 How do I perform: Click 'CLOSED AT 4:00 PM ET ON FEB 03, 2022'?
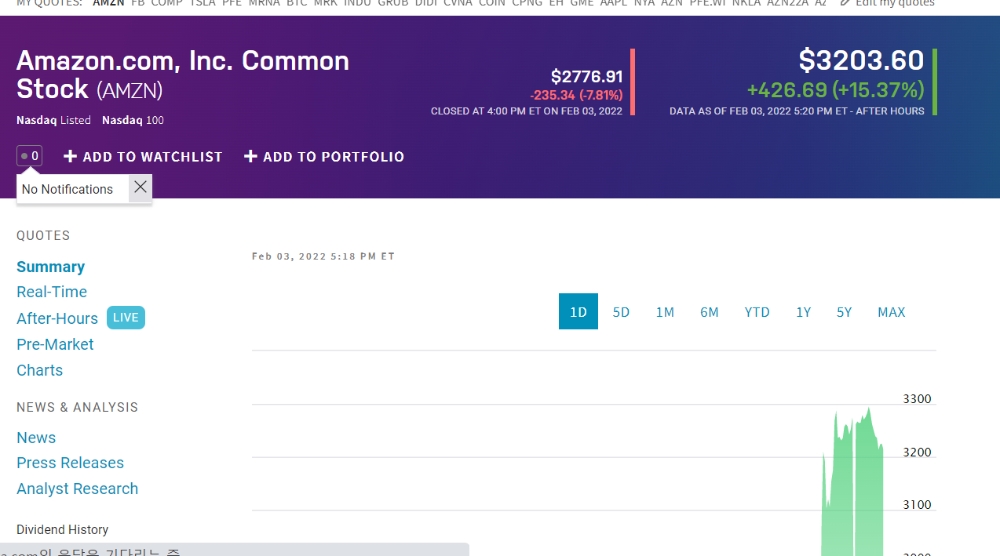coord(526,111)
